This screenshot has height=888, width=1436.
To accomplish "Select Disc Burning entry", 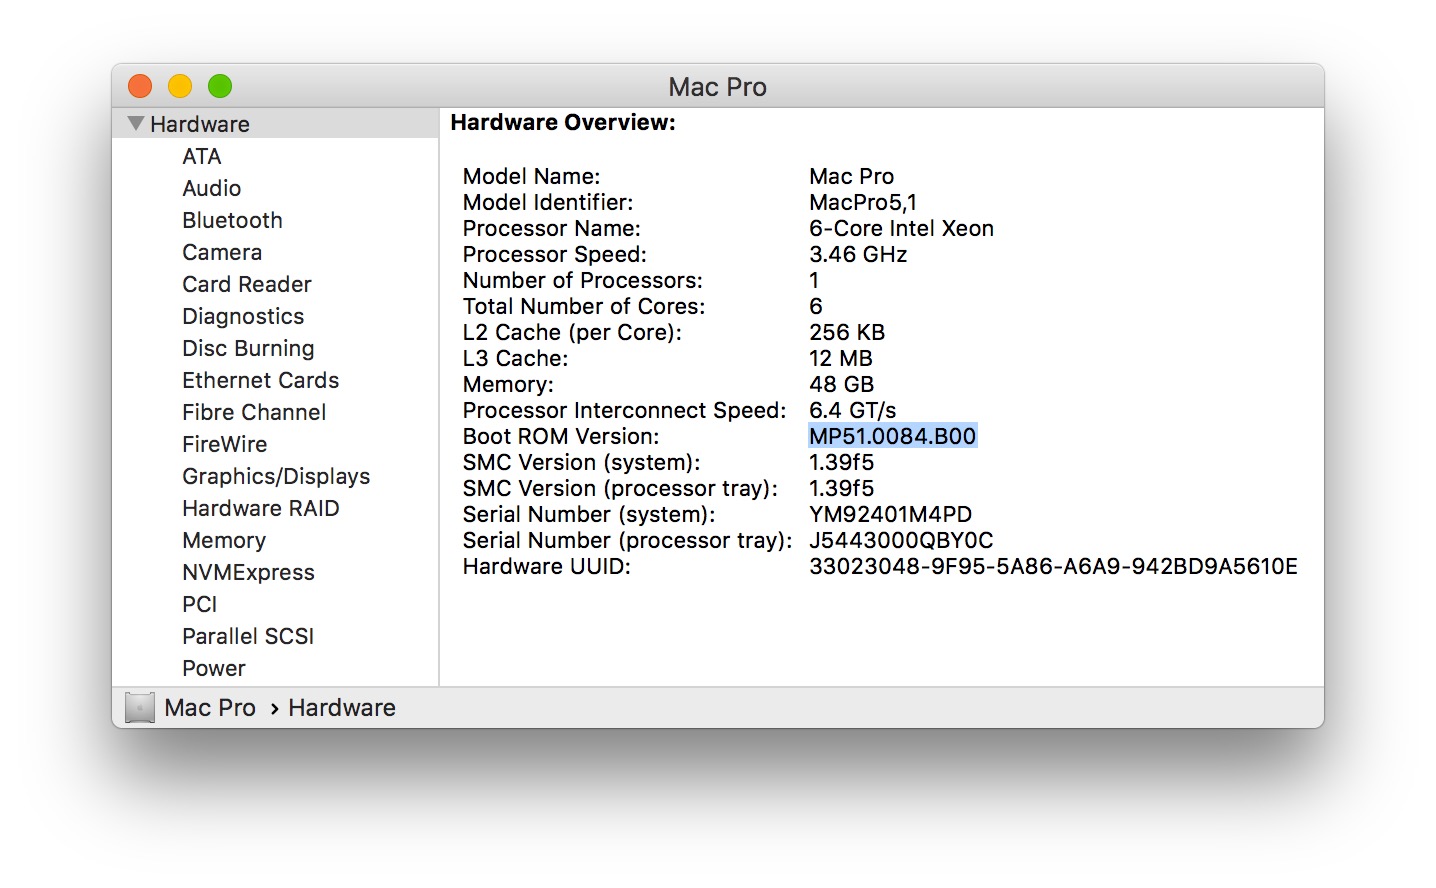I will click(x=248, y=348).
